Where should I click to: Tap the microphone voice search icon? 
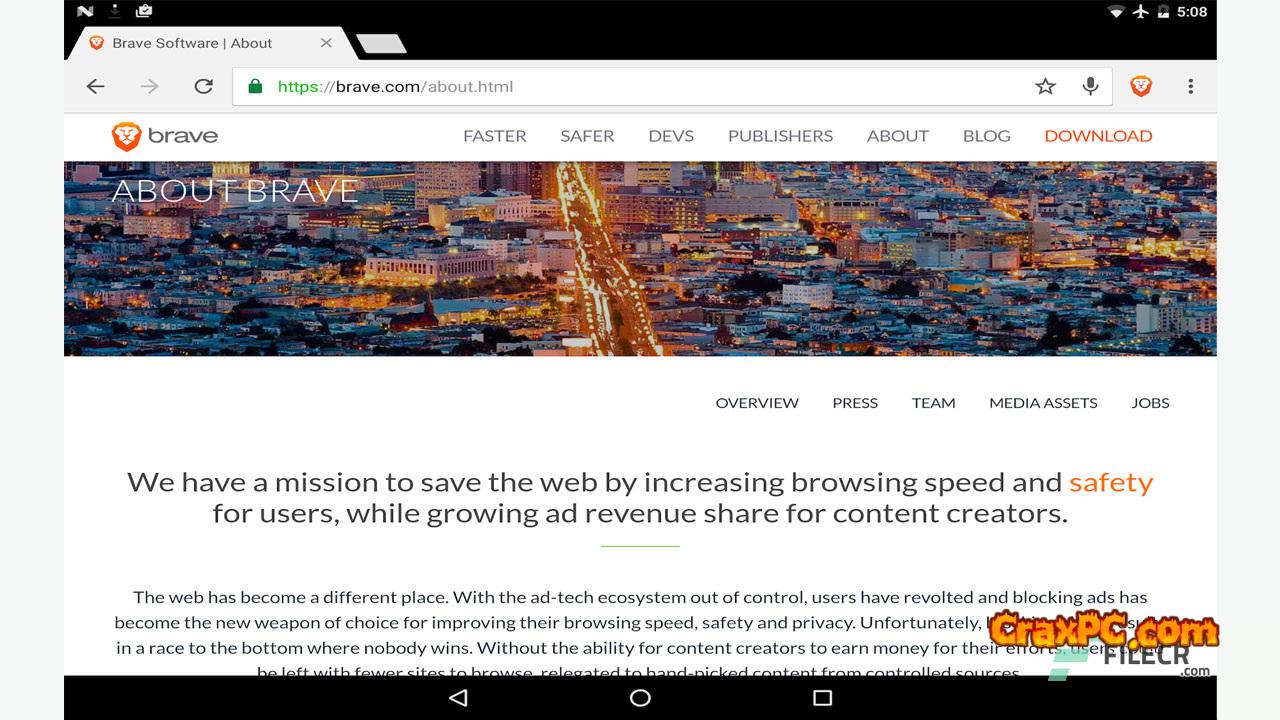click(x=1090, y=86)
